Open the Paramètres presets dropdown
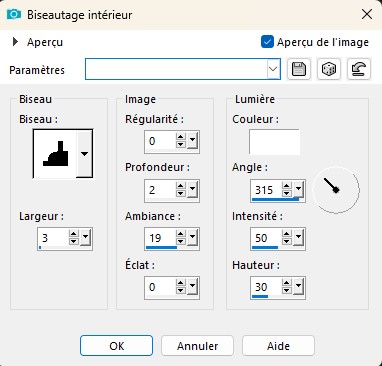Screen dimensions: 382x366 (x=273, y=69)
